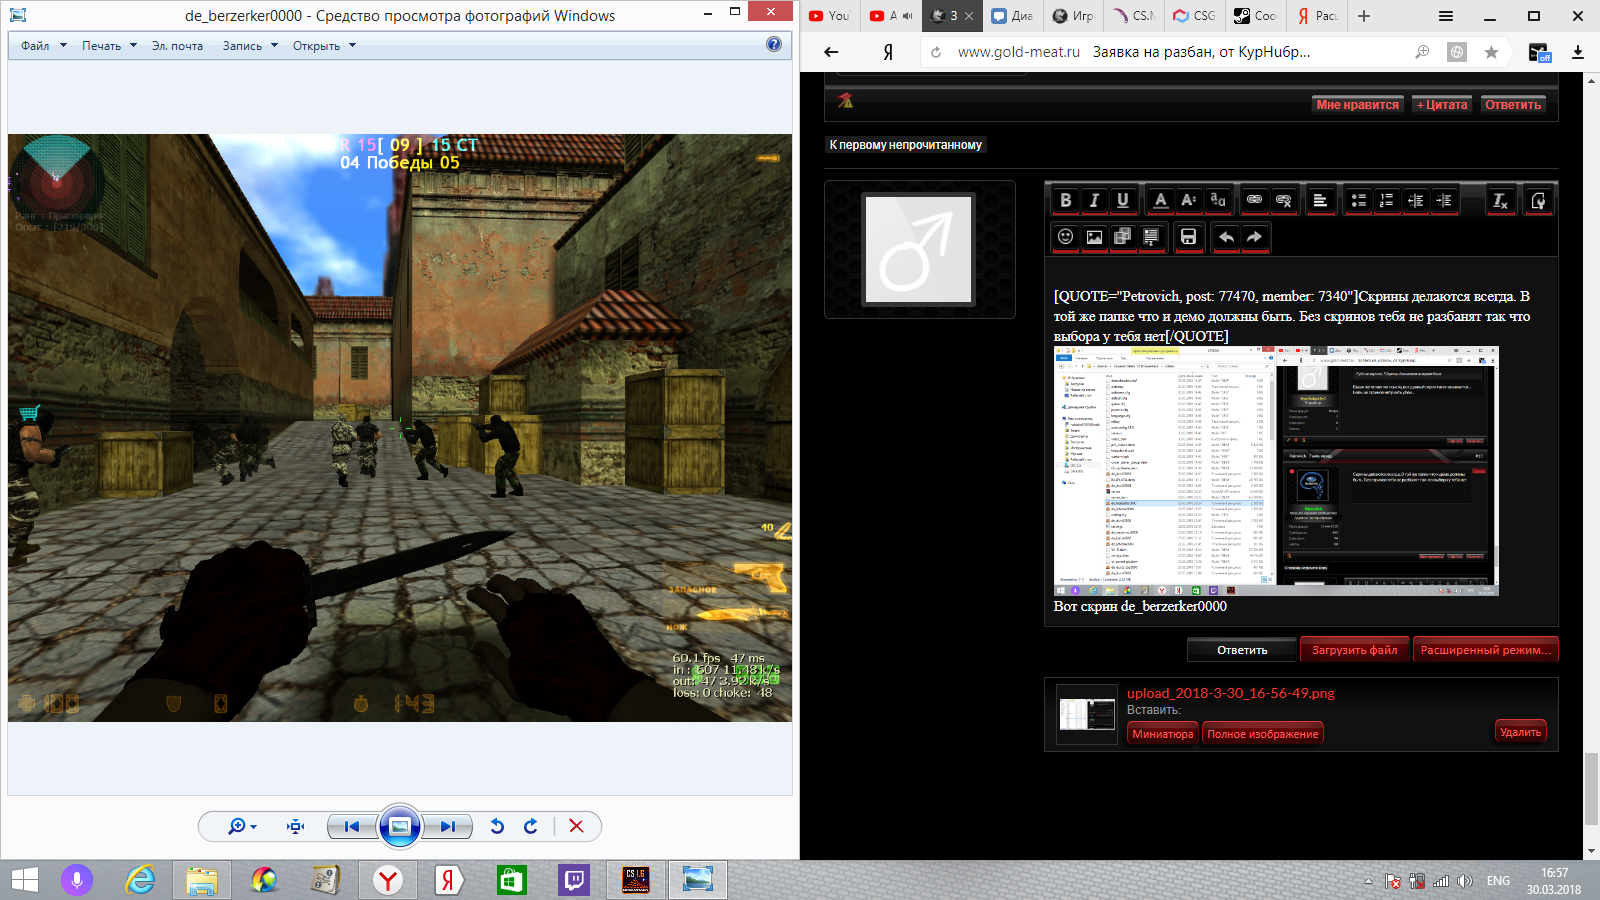Undo the last edit in the editor

[1226, 237]
